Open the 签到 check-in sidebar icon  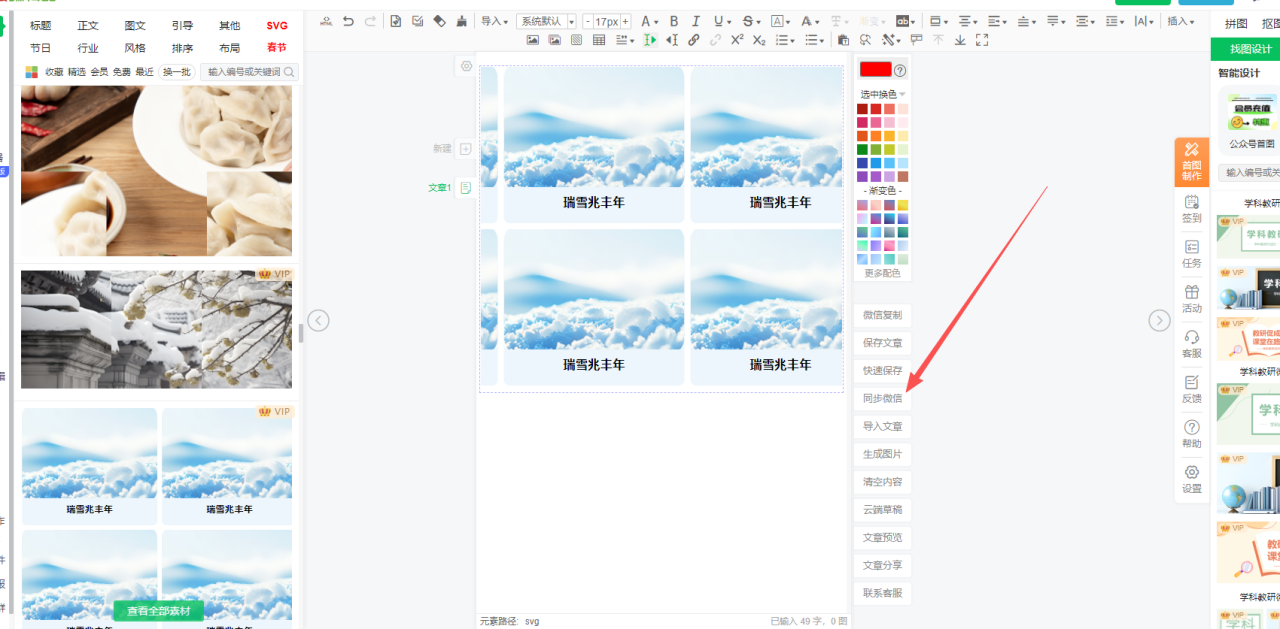1191,208
